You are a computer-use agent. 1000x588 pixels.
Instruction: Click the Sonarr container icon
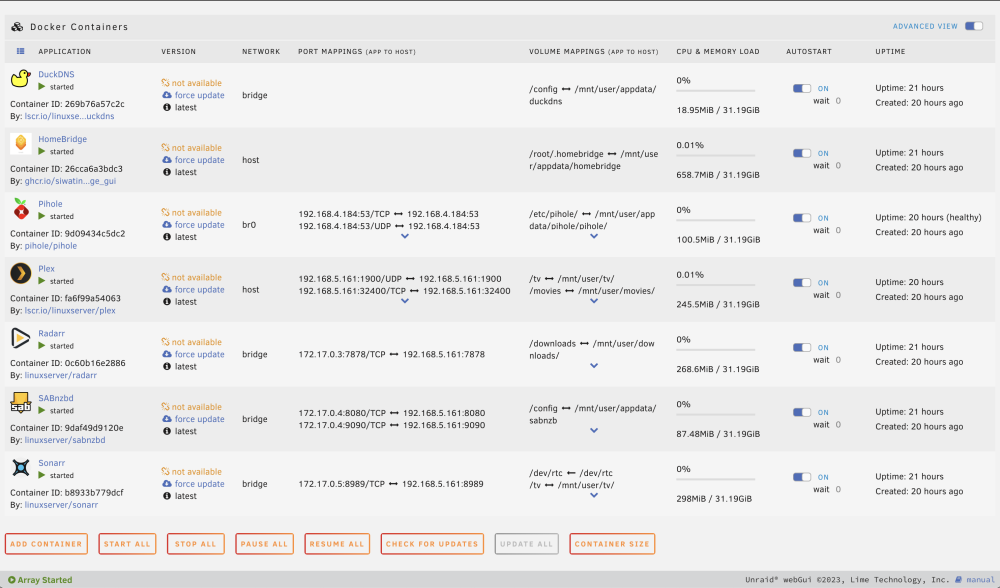[x=20, y=467]
